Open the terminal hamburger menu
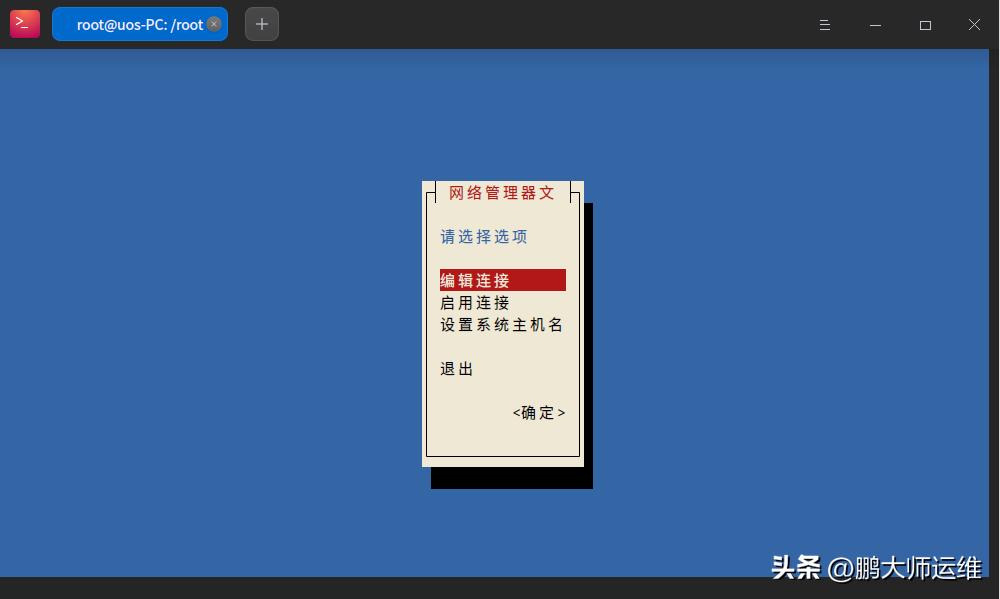The width and height of the screenshot is (1000, 599). 824,25
